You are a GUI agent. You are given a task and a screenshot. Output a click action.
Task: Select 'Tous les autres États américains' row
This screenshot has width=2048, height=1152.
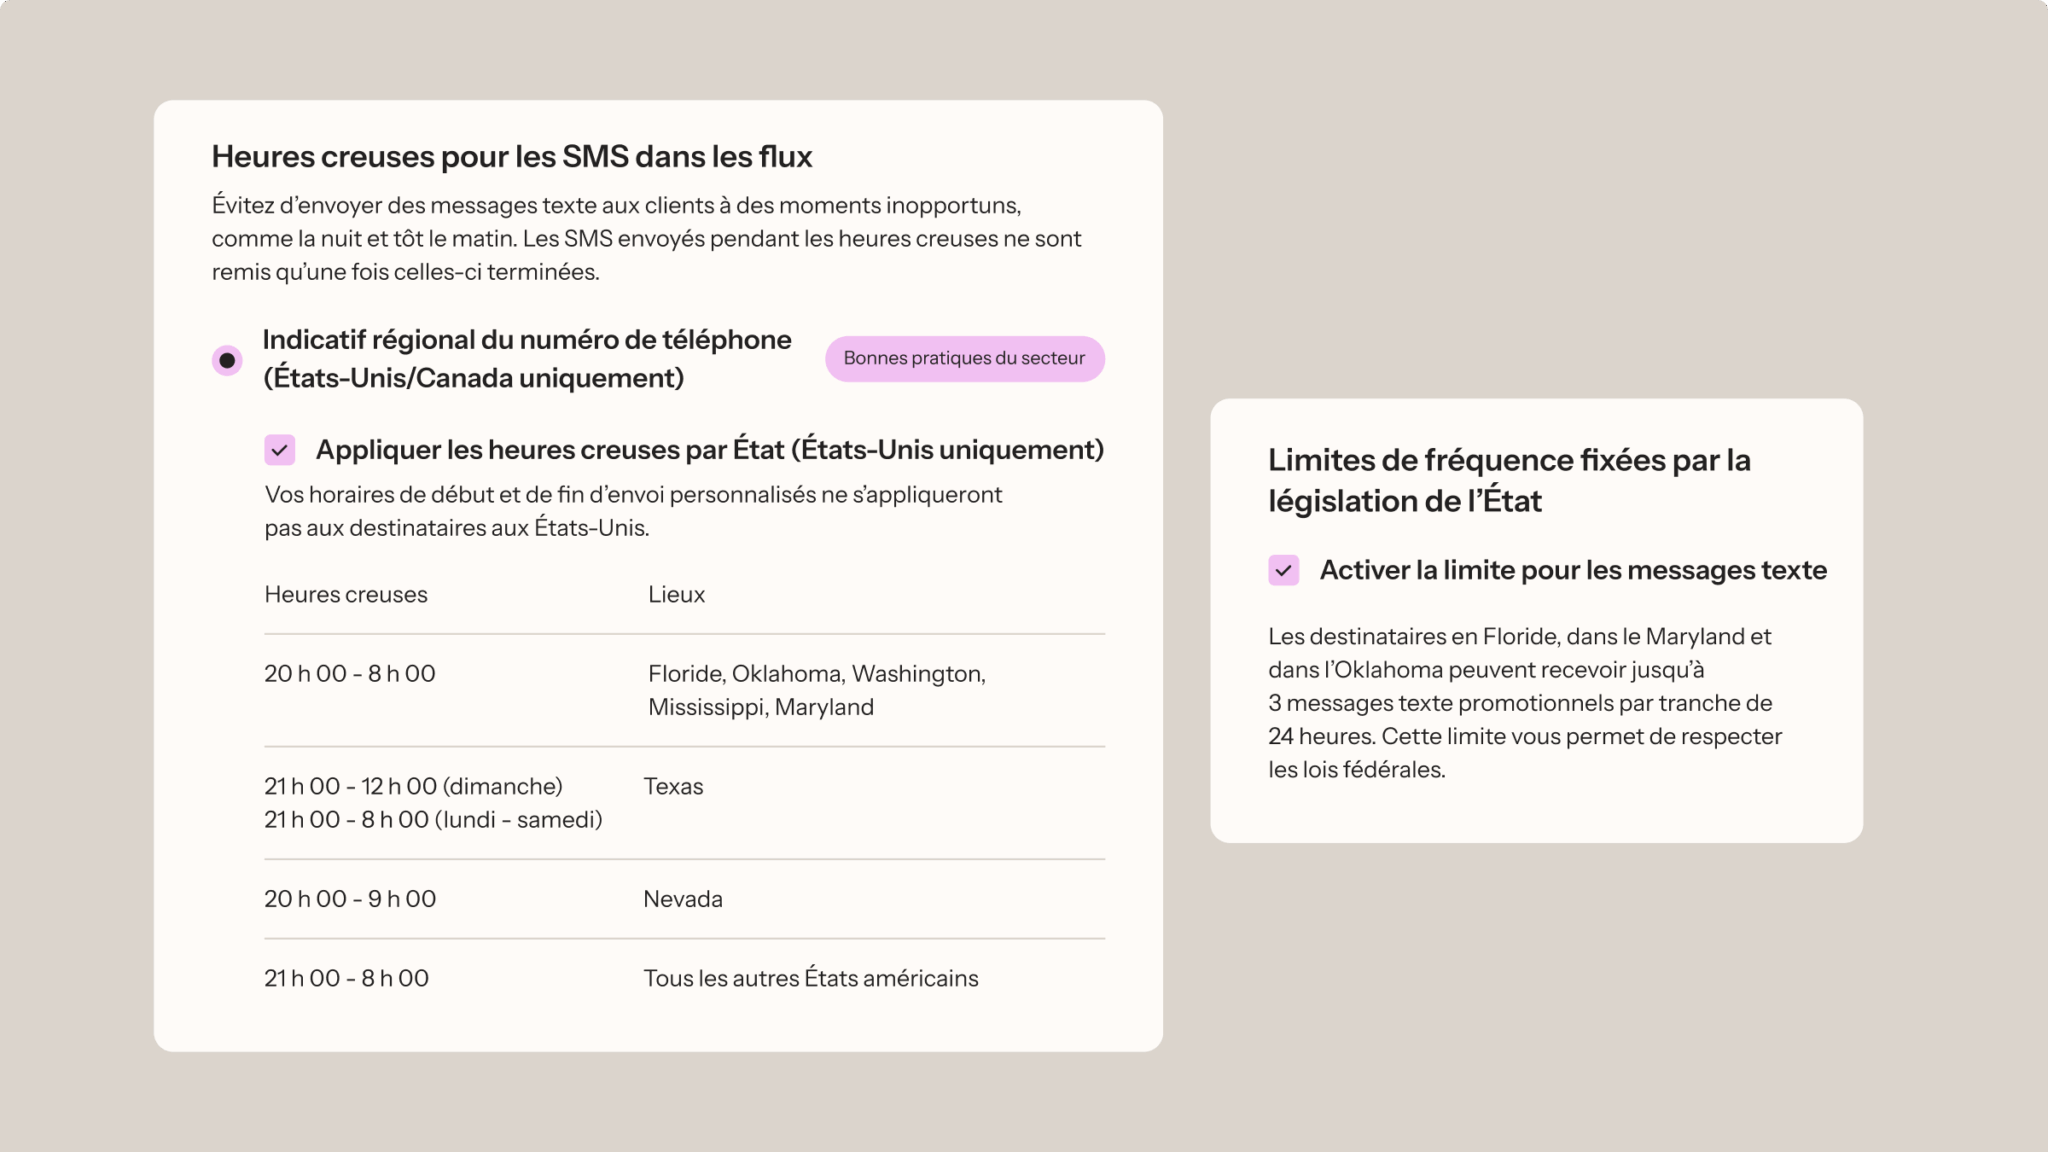coord(811,978)
